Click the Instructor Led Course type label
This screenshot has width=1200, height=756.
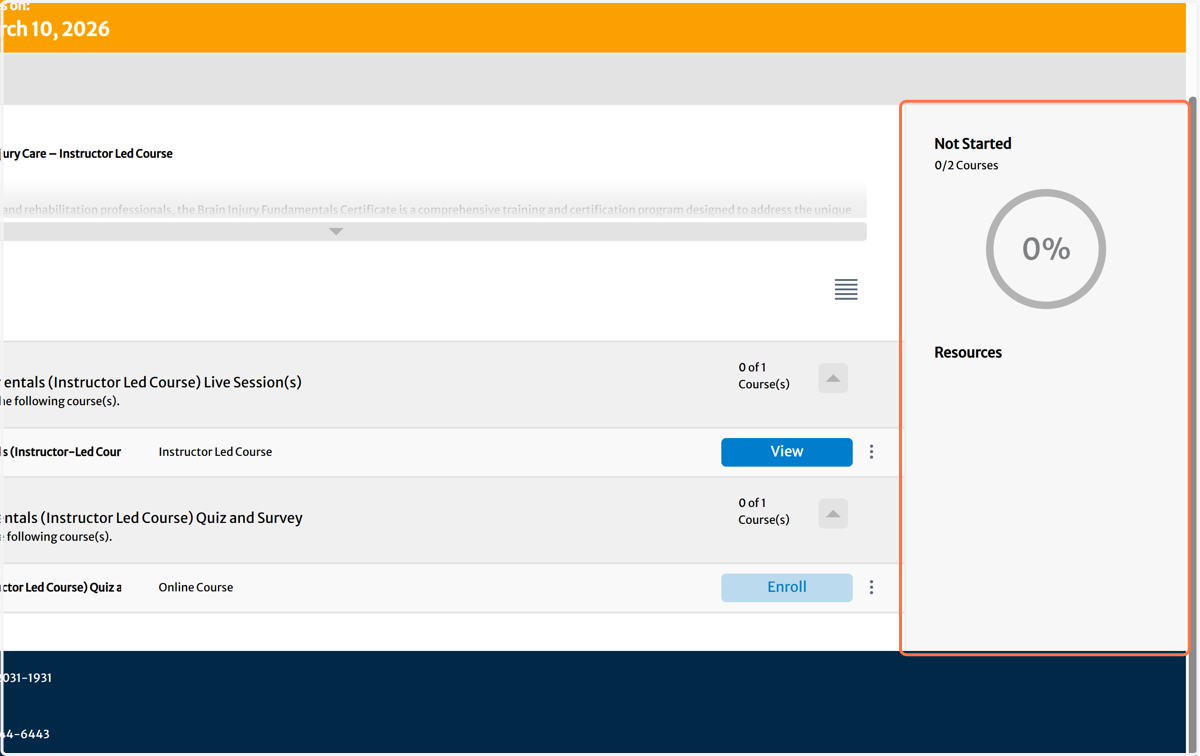(215, 452)
